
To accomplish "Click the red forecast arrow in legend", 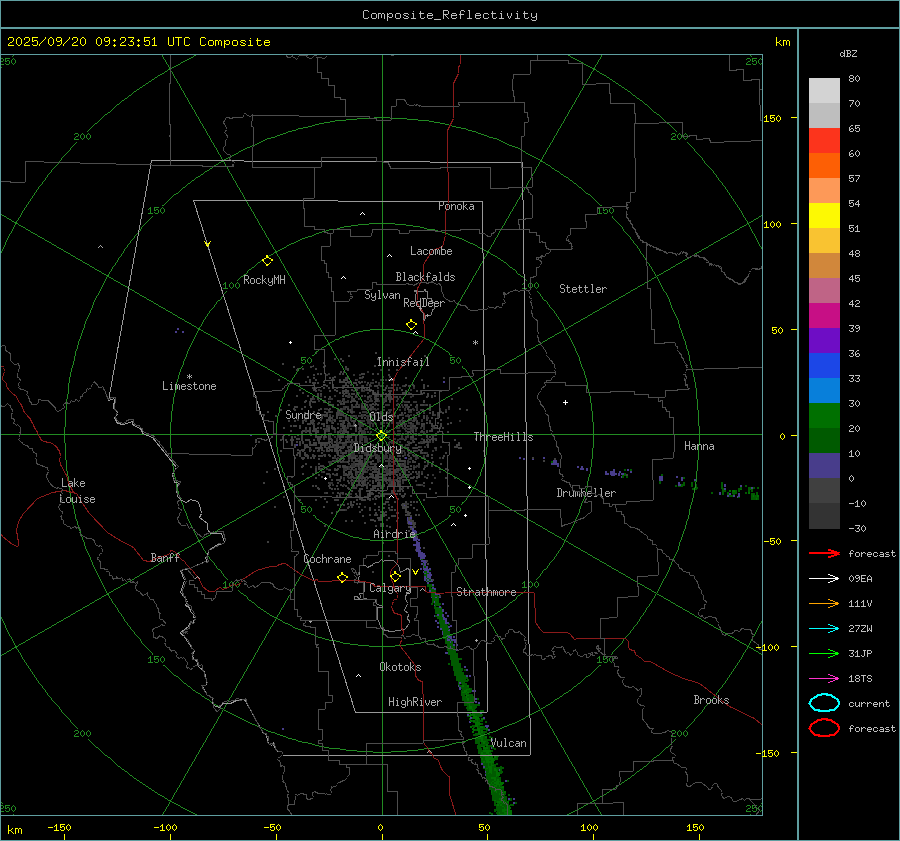I will 824,553.
